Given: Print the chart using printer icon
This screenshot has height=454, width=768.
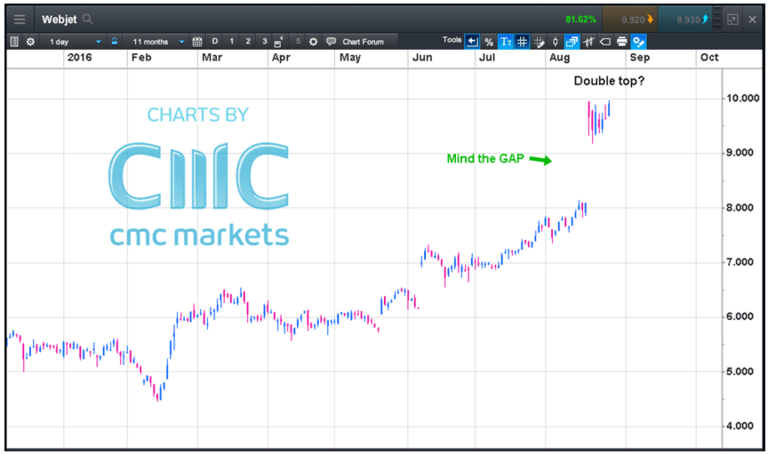Looking at the screenshot, I should pos(622,42).
